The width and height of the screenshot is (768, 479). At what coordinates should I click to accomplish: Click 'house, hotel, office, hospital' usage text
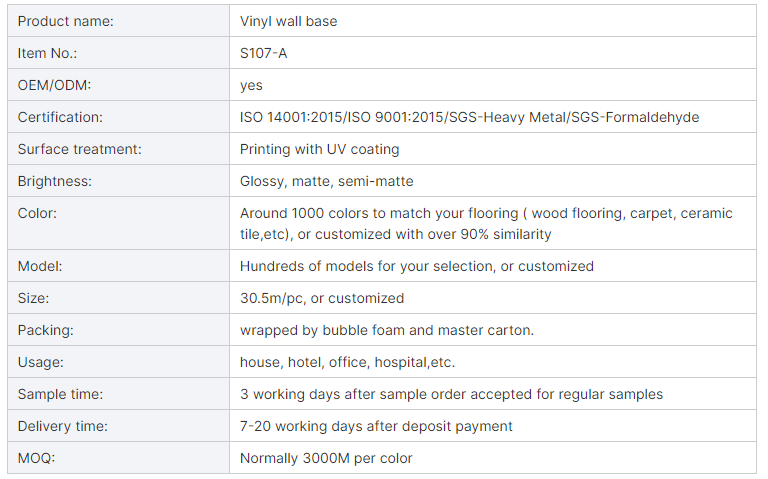[x=347, y=362]
